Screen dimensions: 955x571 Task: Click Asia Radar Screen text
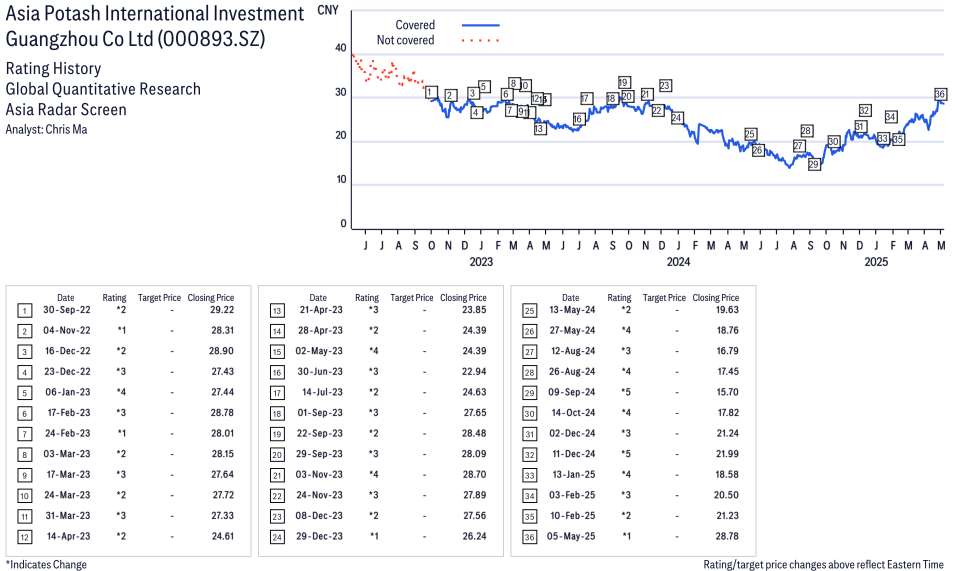pos(66,110)
